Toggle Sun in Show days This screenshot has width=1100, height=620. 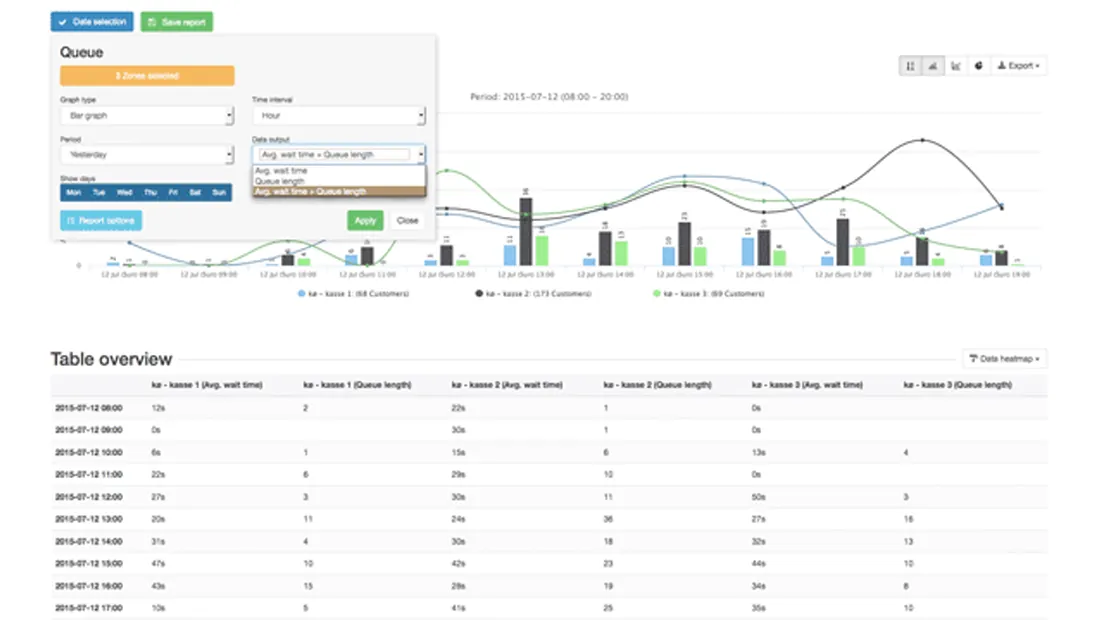click(219, 192)
